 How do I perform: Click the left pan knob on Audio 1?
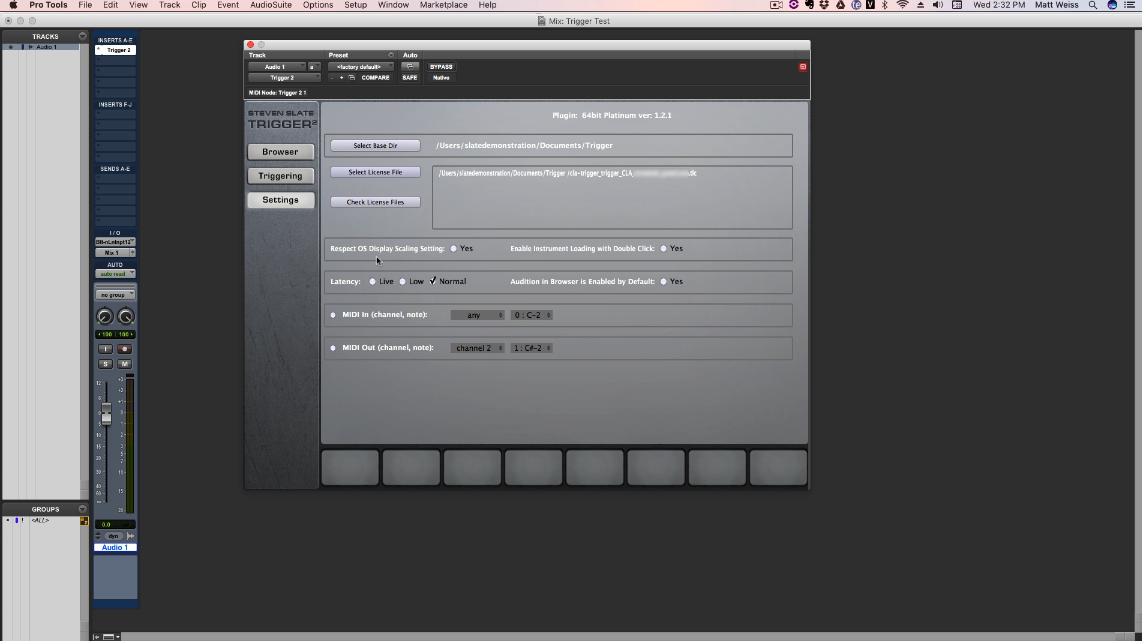(x=105, y=316)
